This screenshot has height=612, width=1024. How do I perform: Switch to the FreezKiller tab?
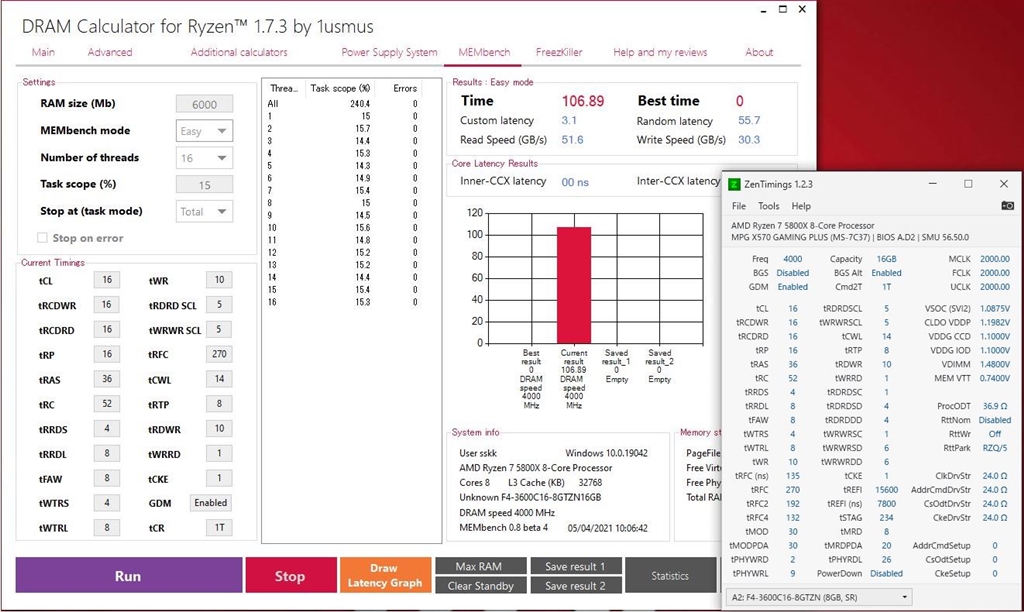point(559,52)
